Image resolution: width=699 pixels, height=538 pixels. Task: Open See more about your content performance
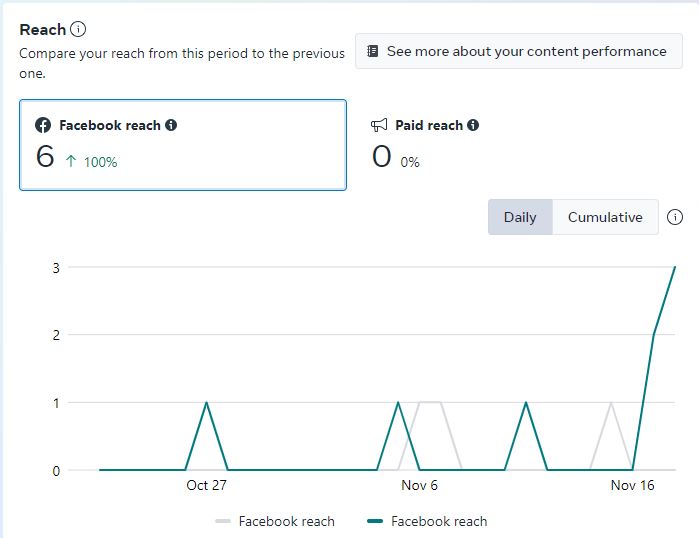pyautogui.click(x=518, y=51)
